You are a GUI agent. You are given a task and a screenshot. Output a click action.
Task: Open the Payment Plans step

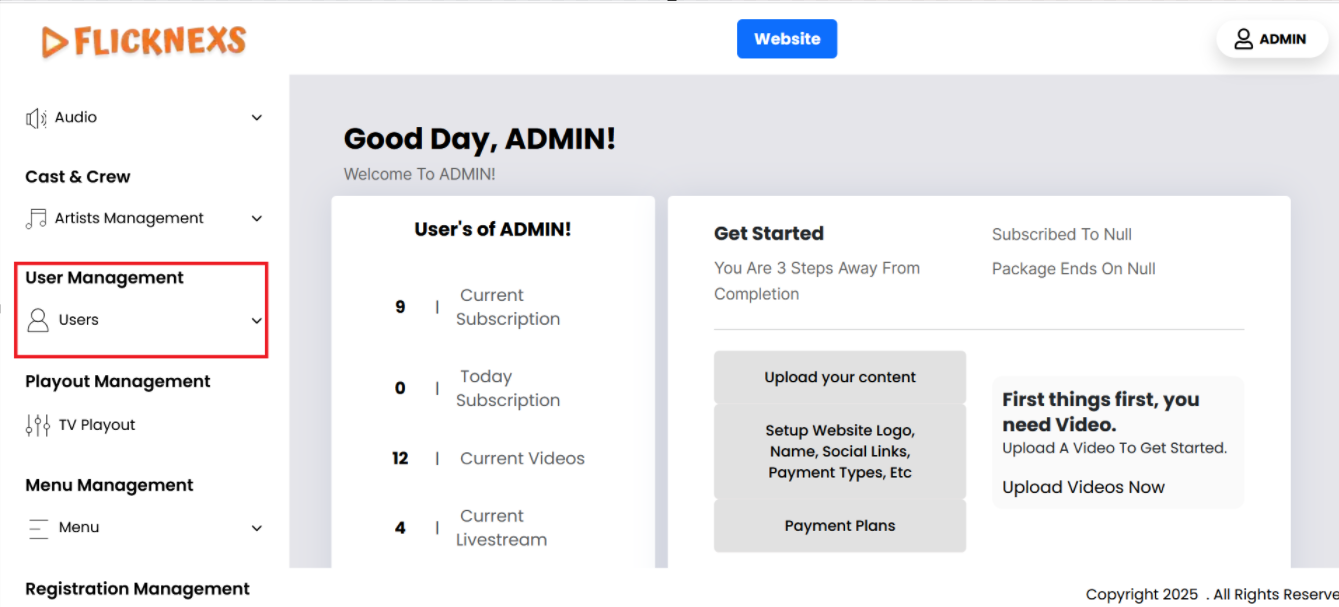[840, 526]
